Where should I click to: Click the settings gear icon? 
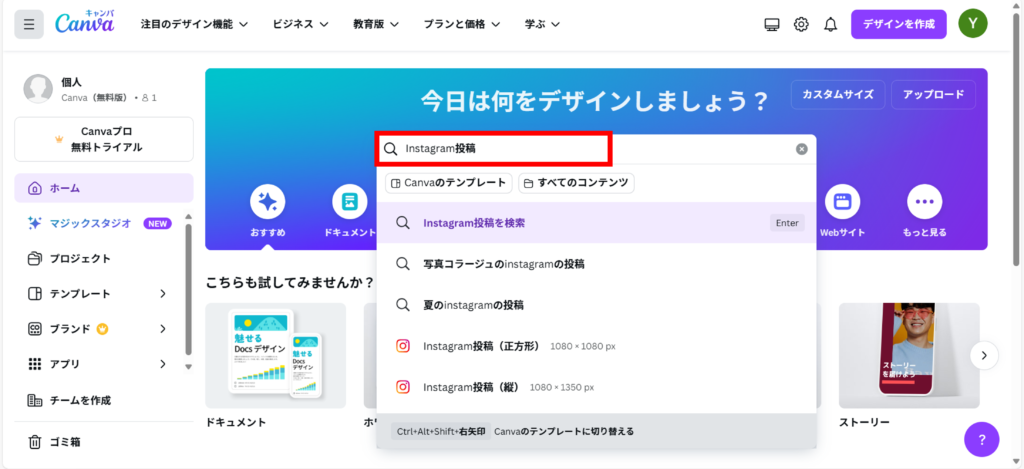[x=801, y=24]
